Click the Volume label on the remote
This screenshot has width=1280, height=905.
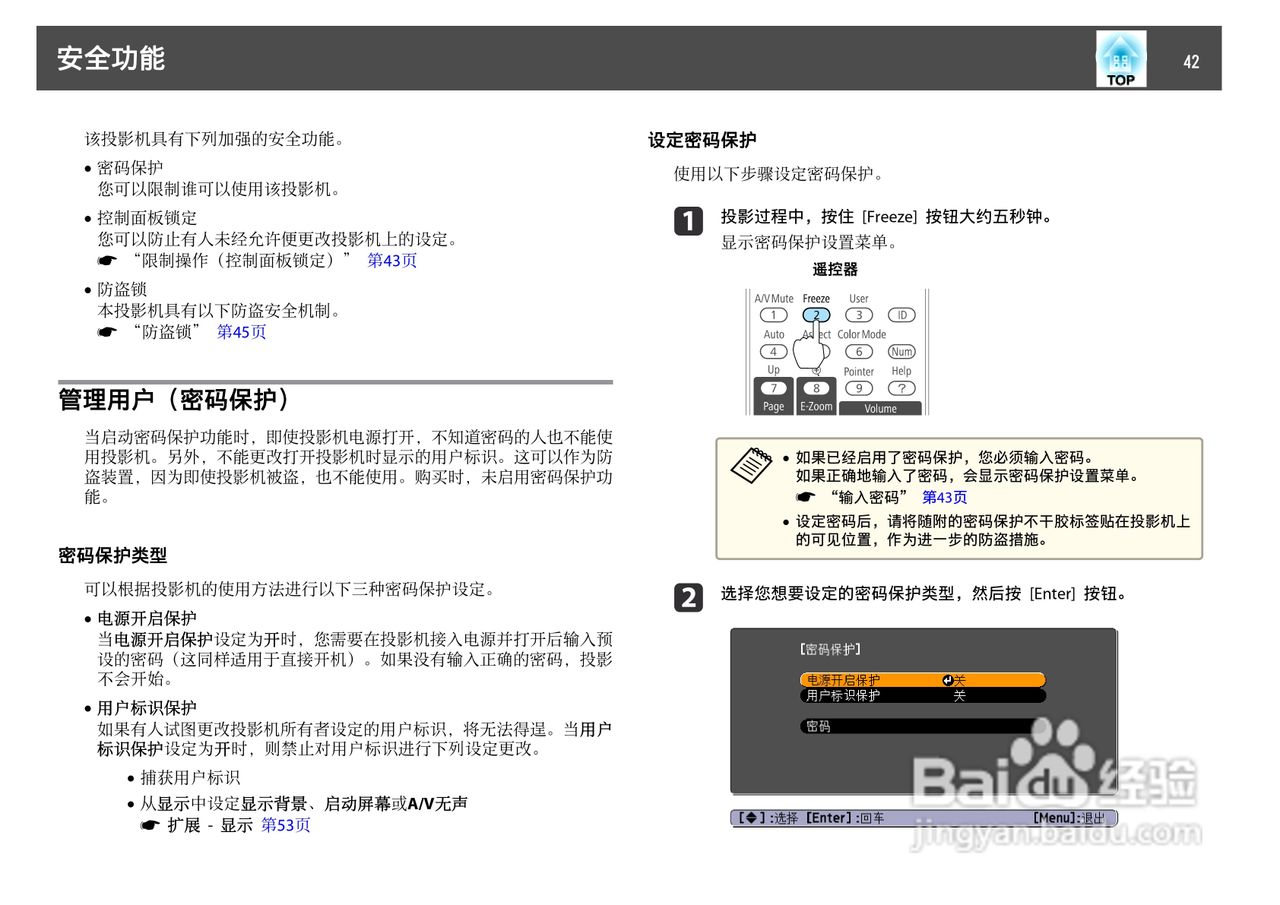pos(881,408)
